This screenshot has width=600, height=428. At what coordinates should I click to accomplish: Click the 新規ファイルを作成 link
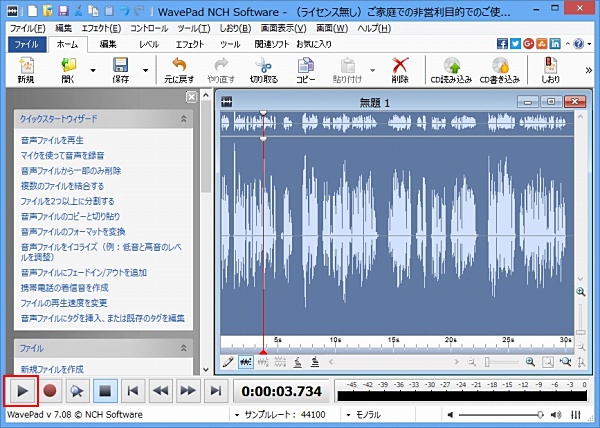tap(52, 369)
